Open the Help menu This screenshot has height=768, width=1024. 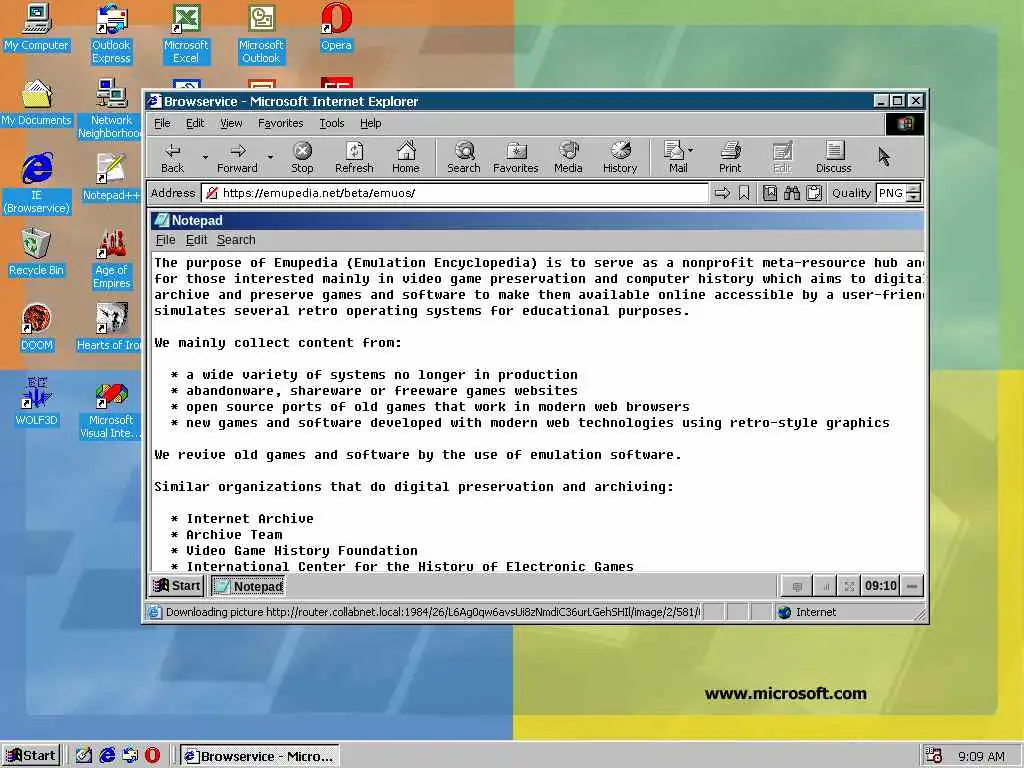(x=370, y=123)
